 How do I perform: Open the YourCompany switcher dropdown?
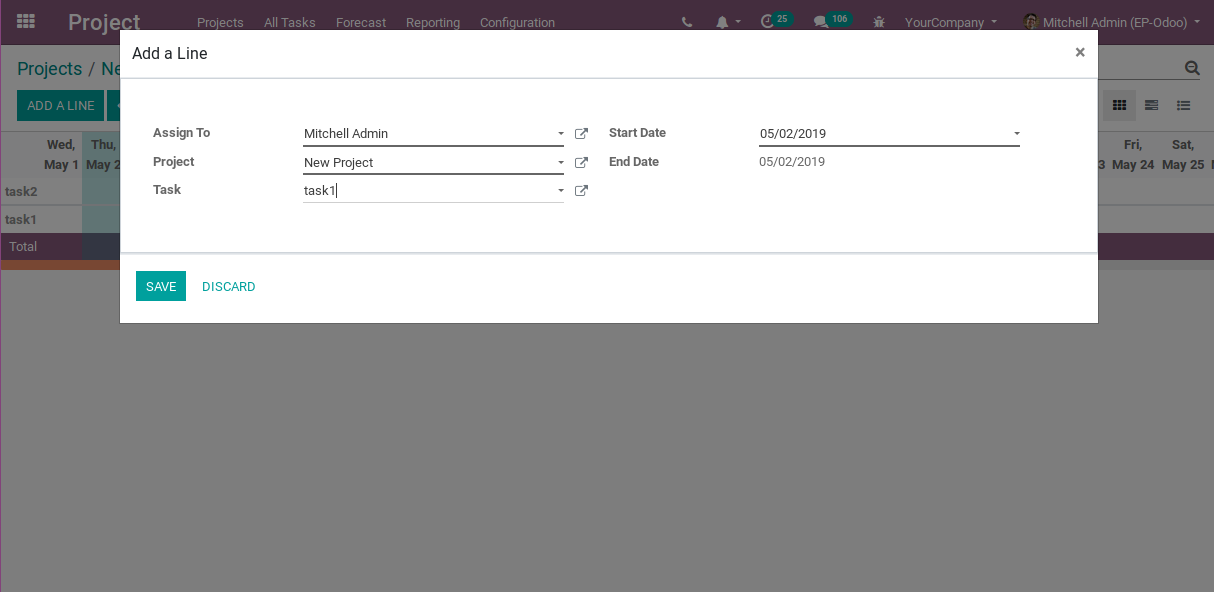pos(951,22)
